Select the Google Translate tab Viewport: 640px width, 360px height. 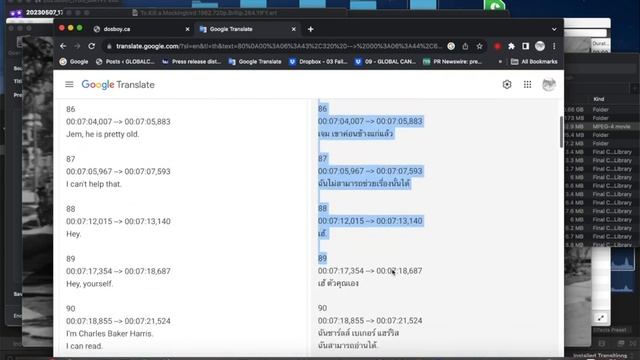click(x=247, y=29)
